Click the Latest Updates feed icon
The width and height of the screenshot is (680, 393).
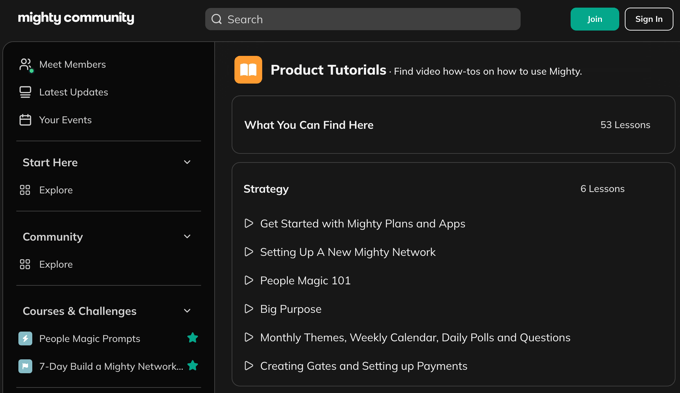pyautogui.click(x=25, y=92)
